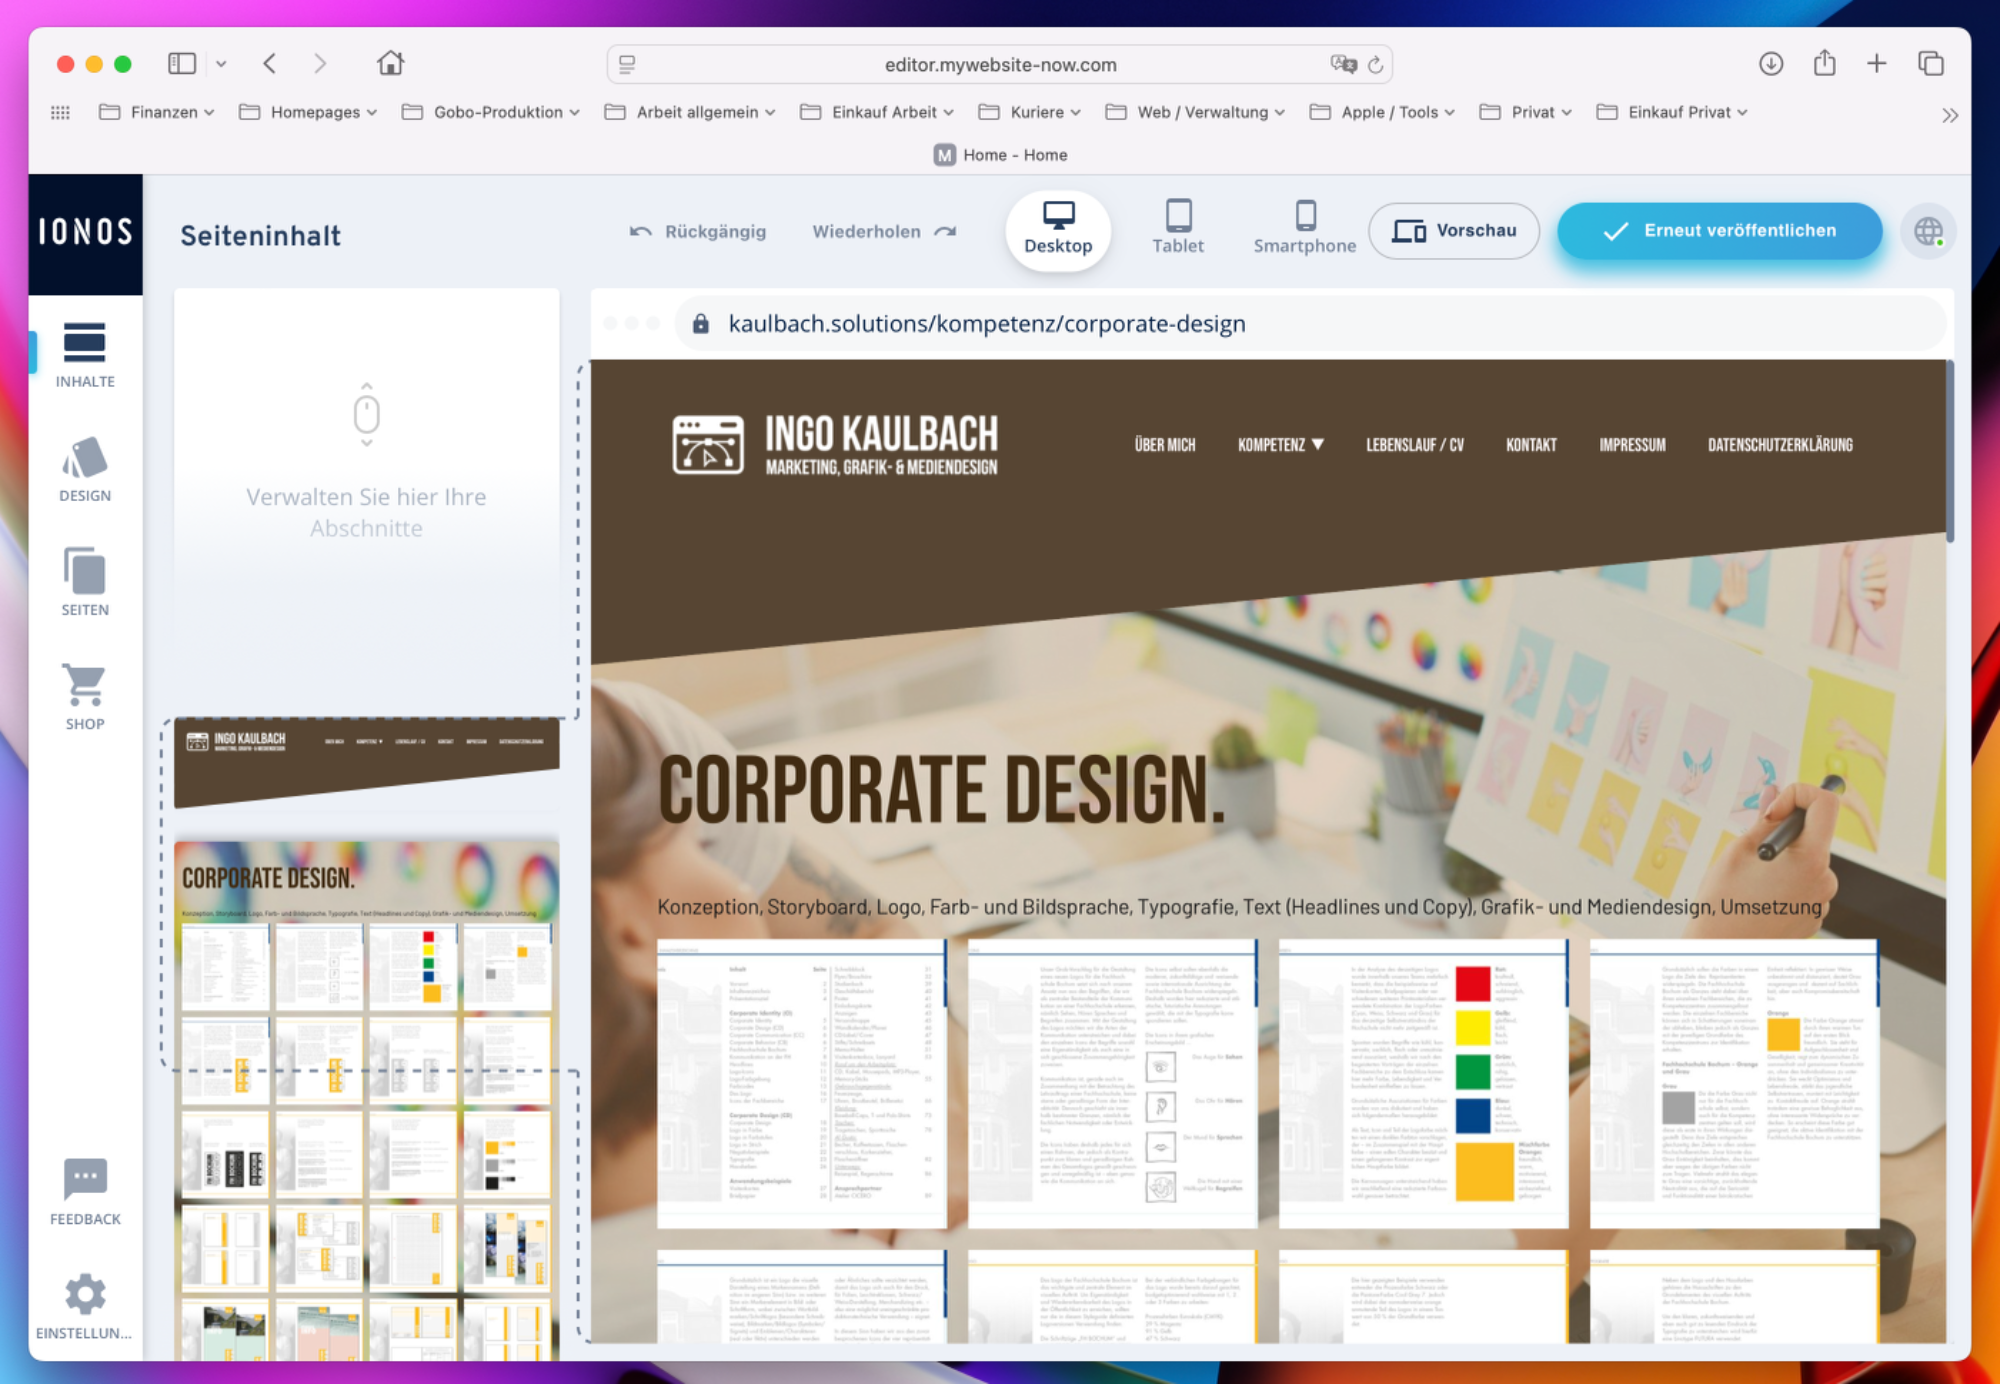The height and width of the screenshot is (1384, 2000).
Task: Click the Safari downloads icon
Action: point(1770,64)
